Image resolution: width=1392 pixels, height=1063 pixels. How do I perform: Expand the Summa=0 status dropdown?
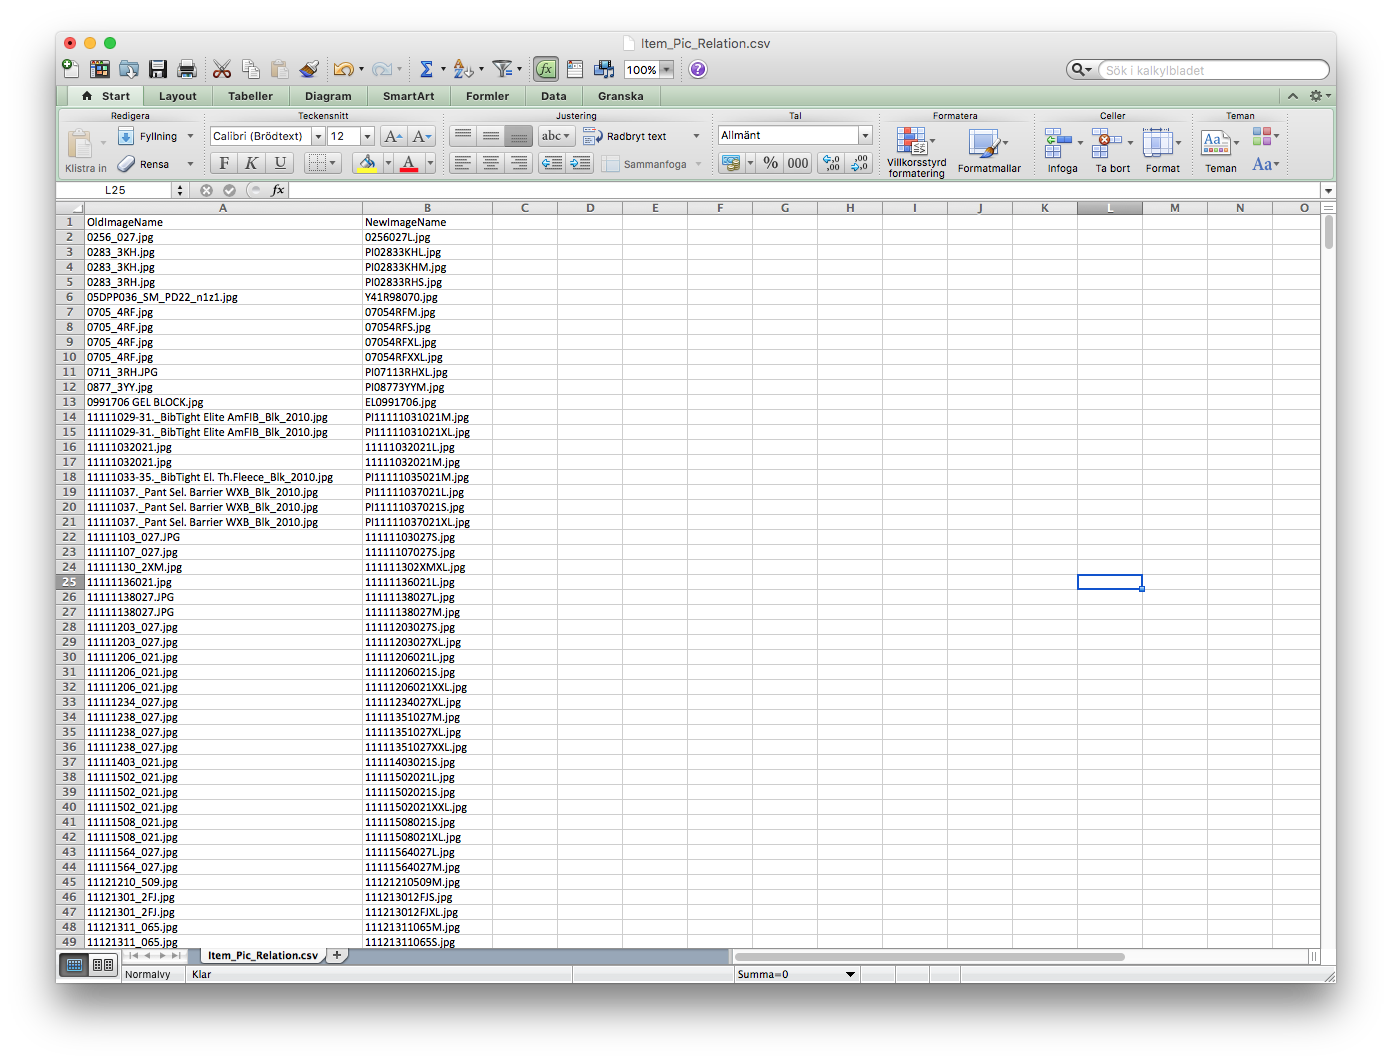tap(851, 974)
